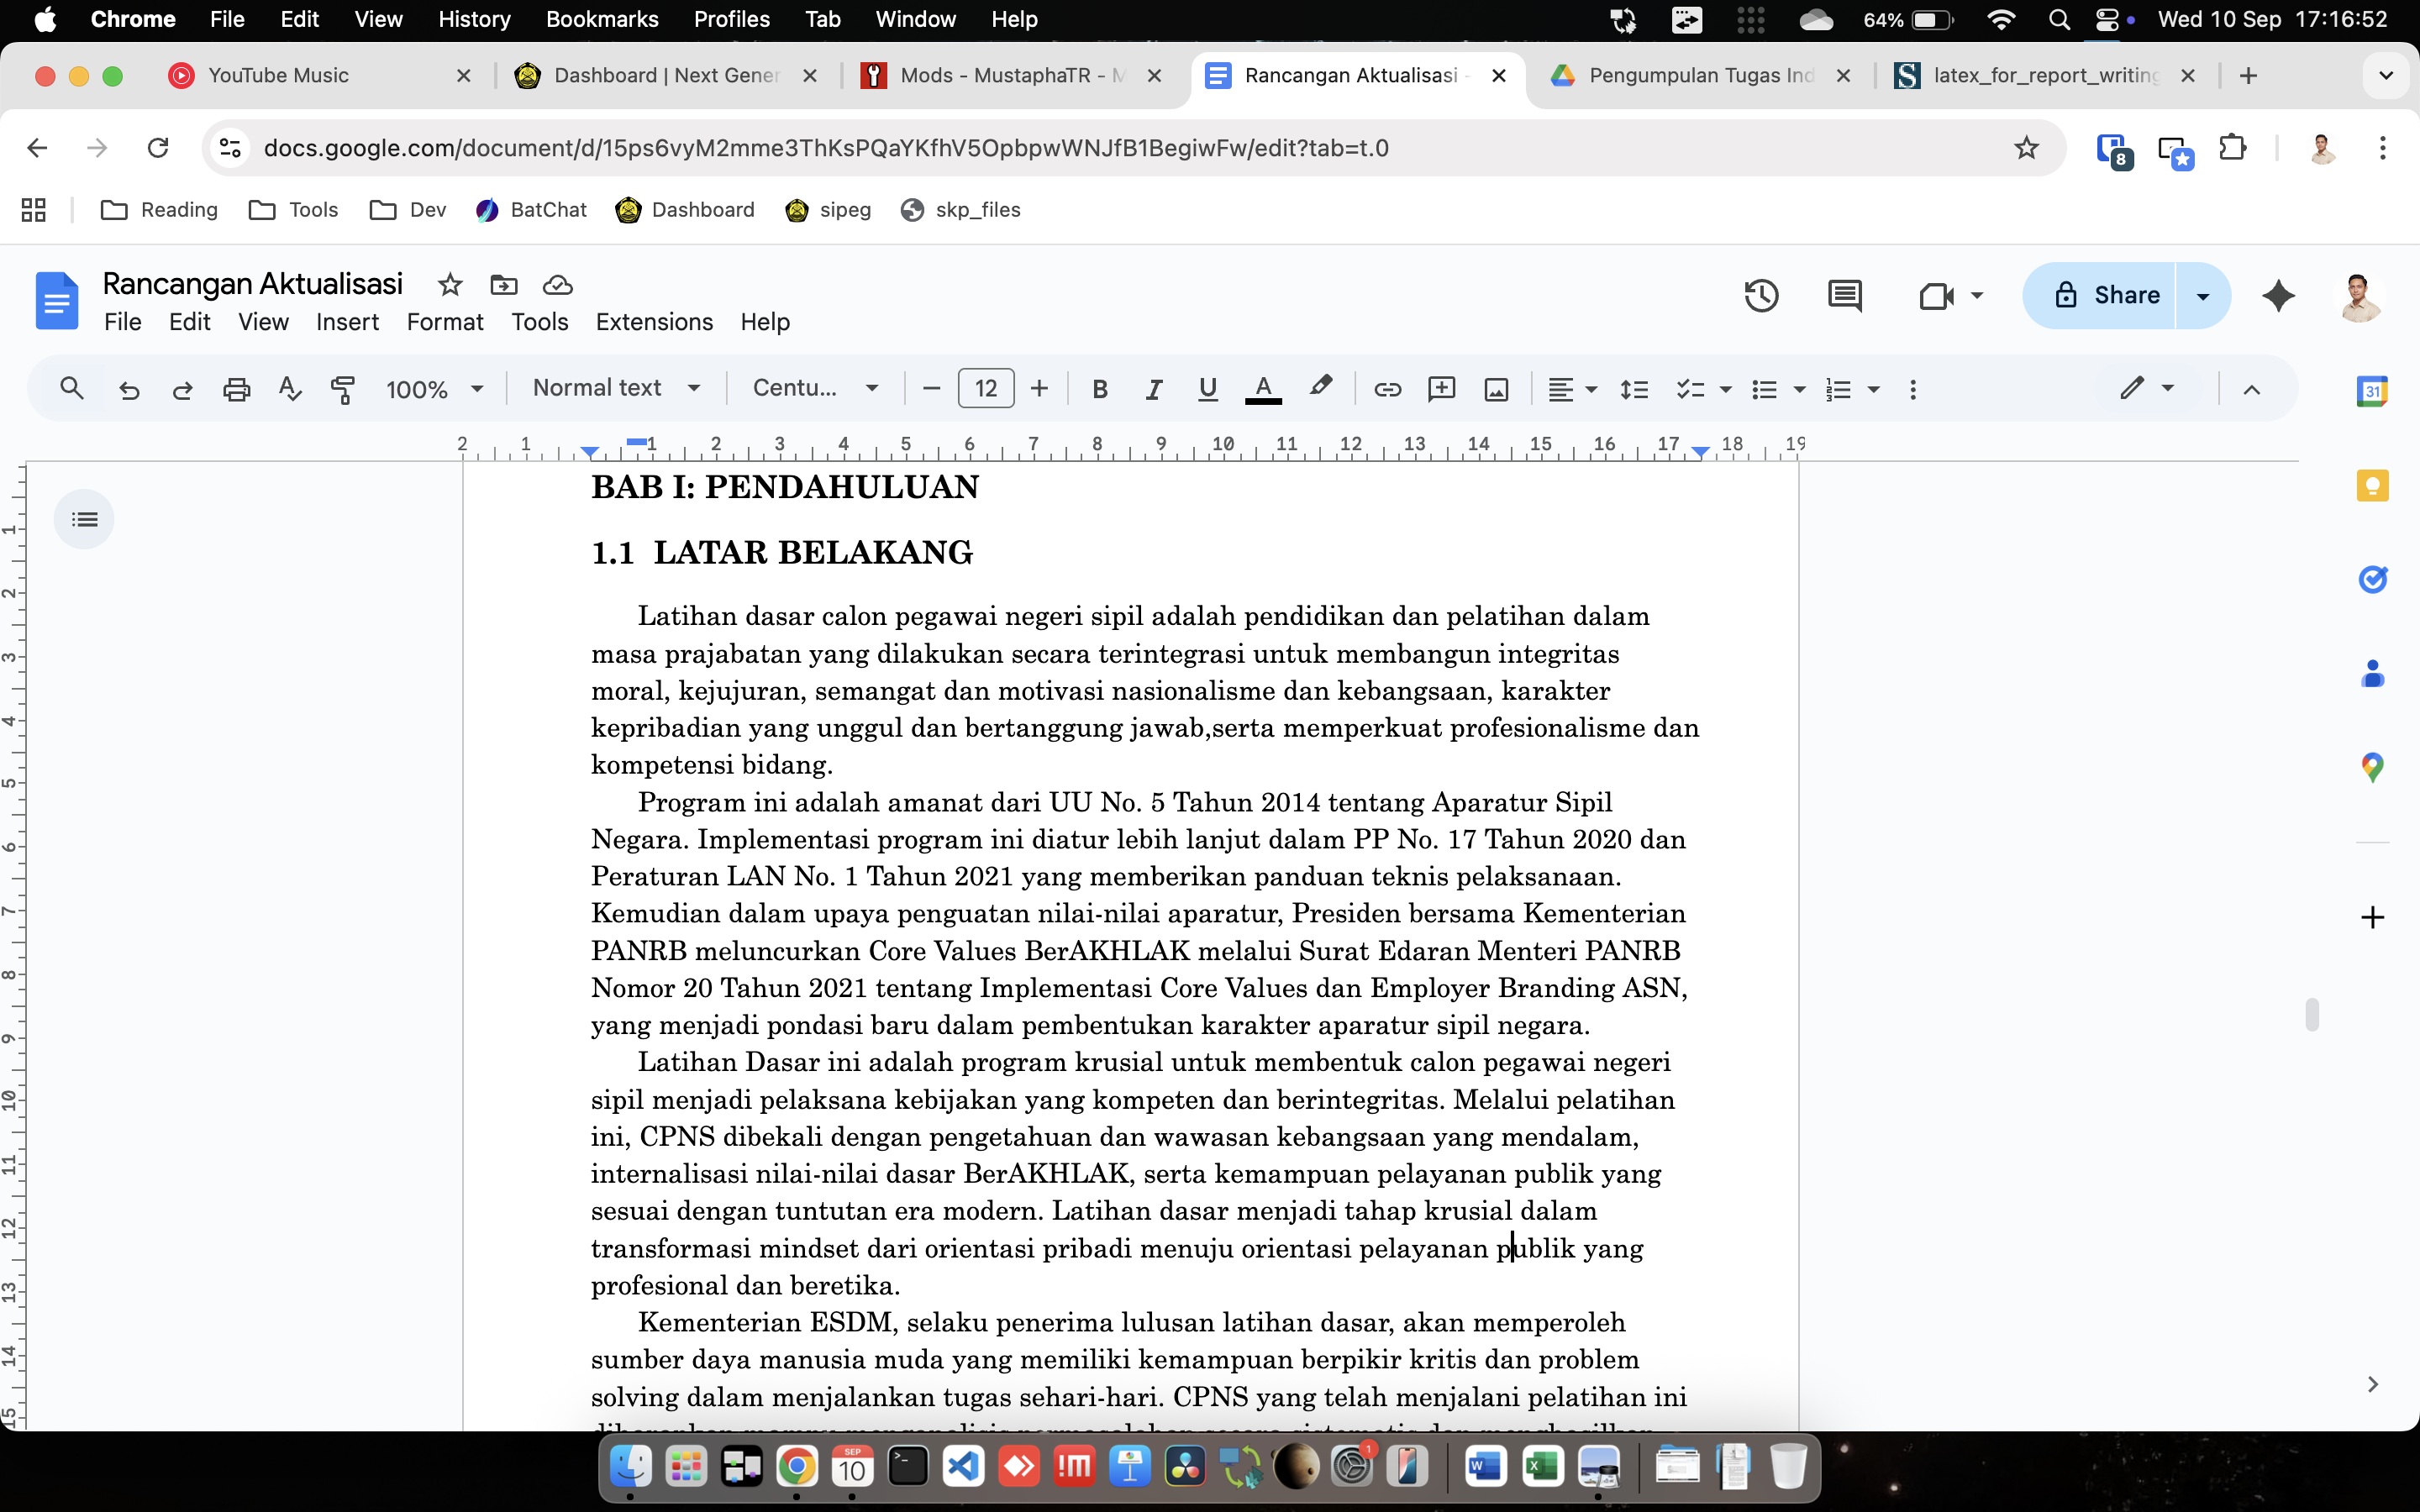
Task: Open the comments panel icon
Action: point(1844,296)
